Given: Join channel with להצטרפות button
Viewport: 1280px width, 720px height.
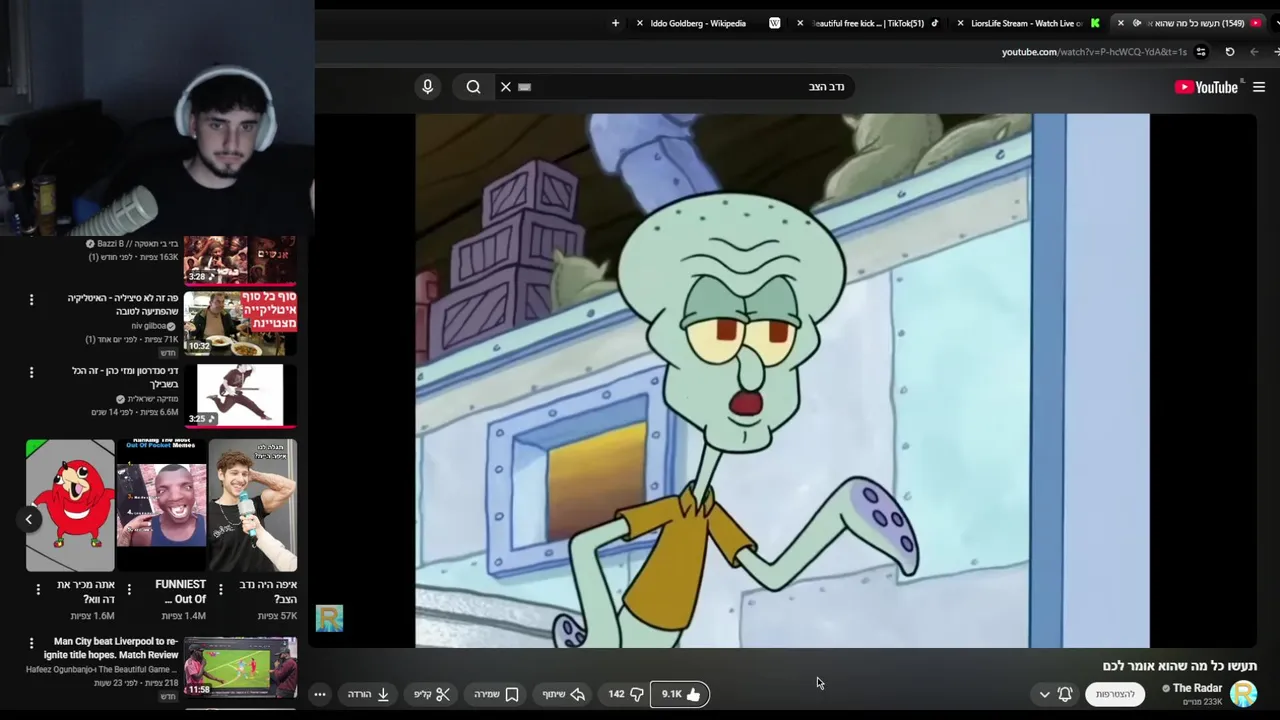Looking at the screenshot, I should [x=1115, y=694].
